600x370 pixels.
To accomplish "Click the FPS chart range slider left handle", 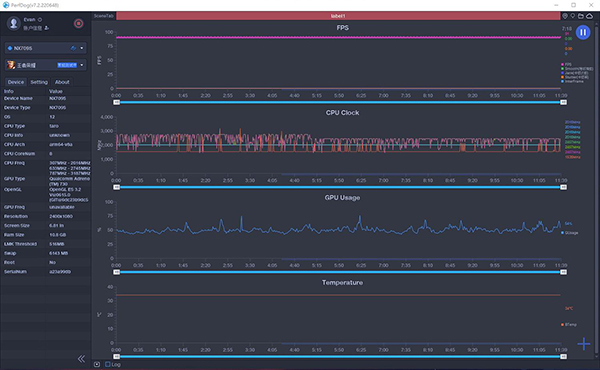I will point(117,102).
